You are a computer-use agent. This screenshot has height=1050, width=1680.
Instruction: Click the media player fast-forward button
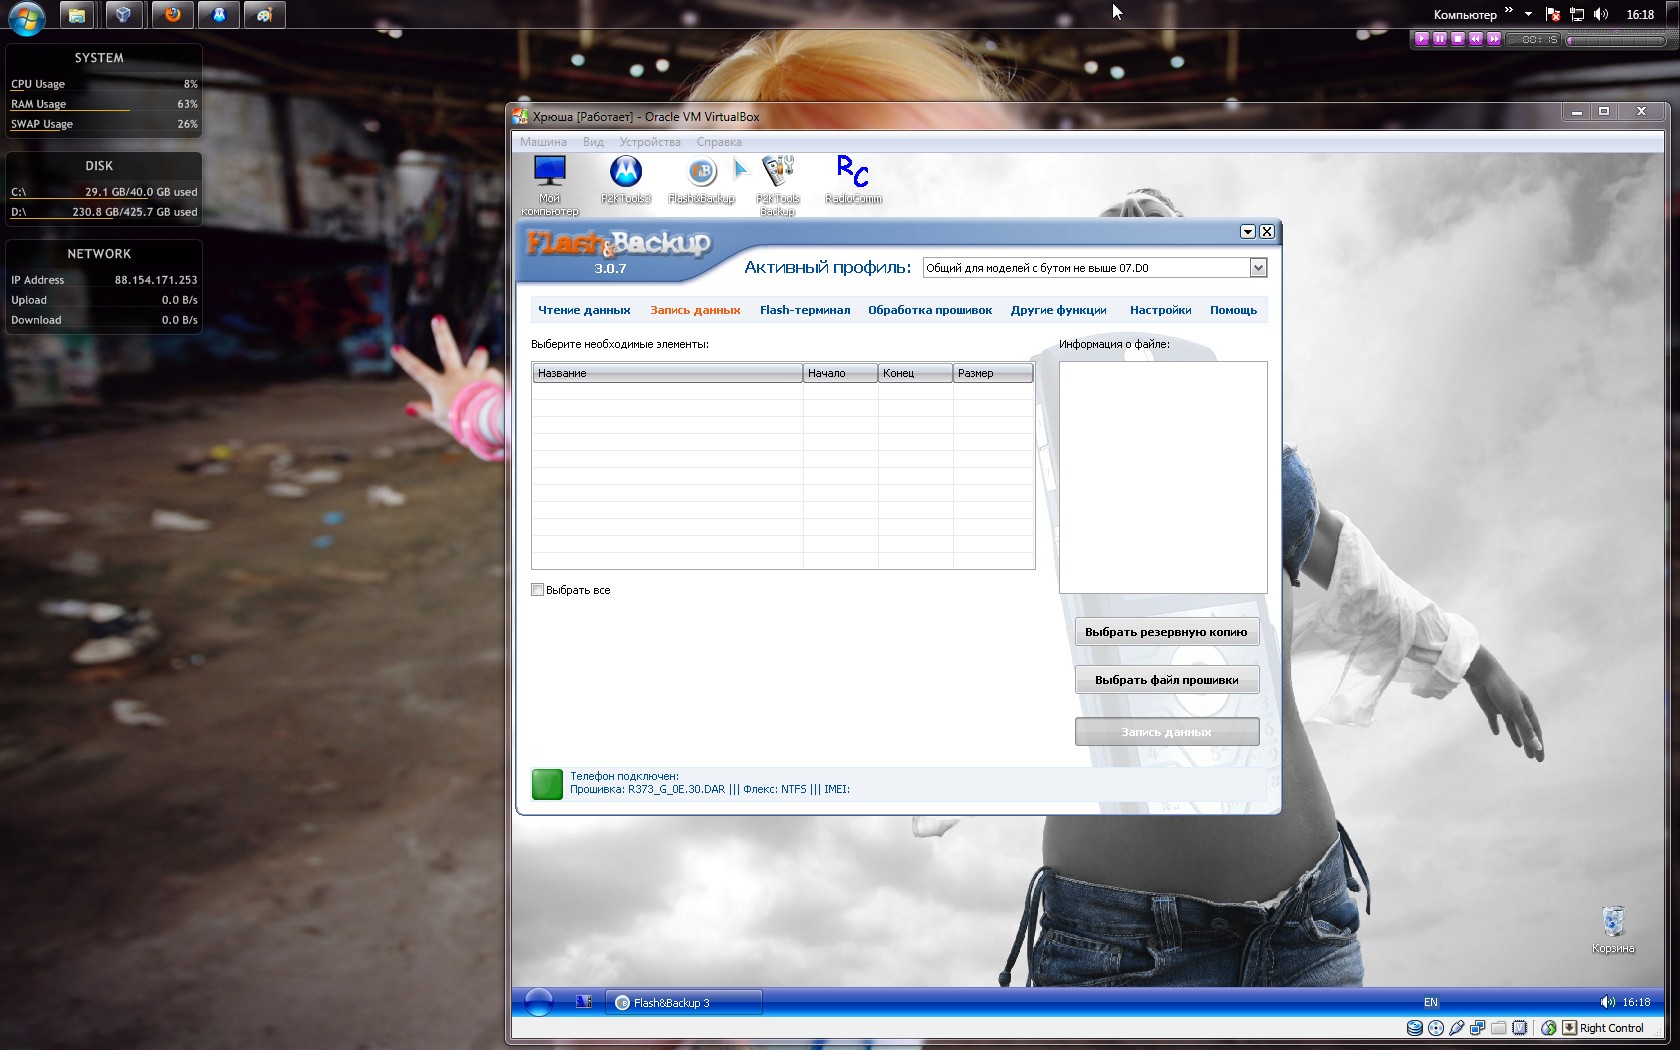[x=1494, y=39]
